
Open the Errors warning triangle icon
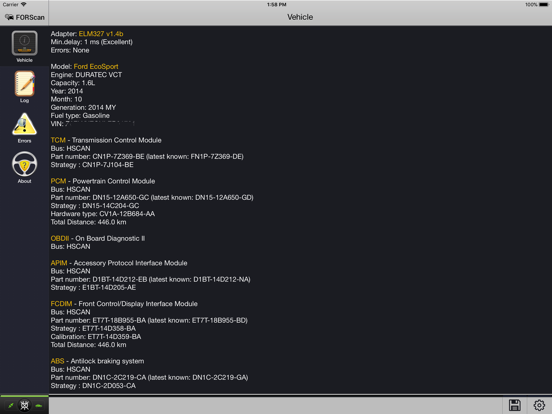pyautogui.click(x=24, y=124)
